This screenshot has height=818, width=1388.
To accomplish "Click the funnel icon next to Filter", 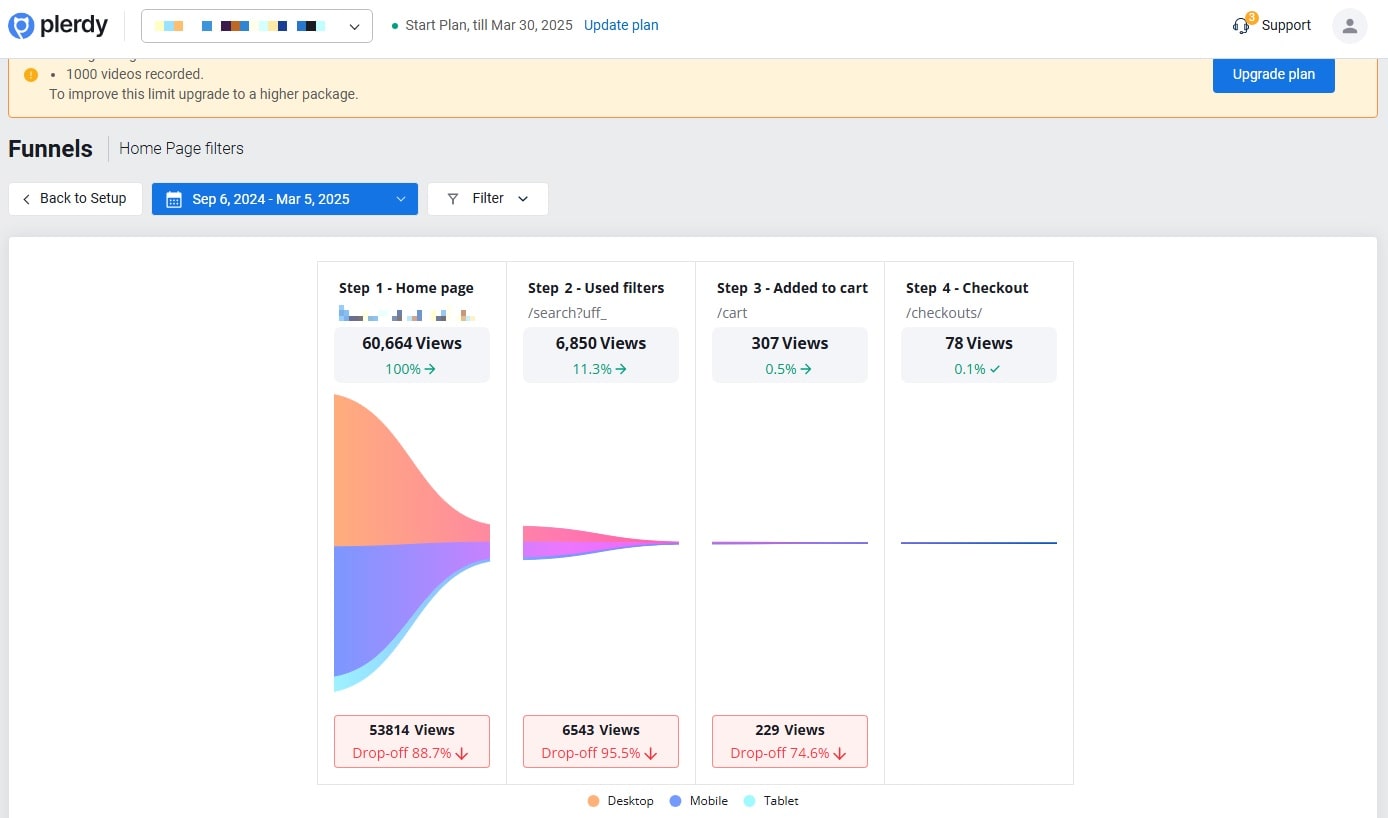I will pos(453,198).
